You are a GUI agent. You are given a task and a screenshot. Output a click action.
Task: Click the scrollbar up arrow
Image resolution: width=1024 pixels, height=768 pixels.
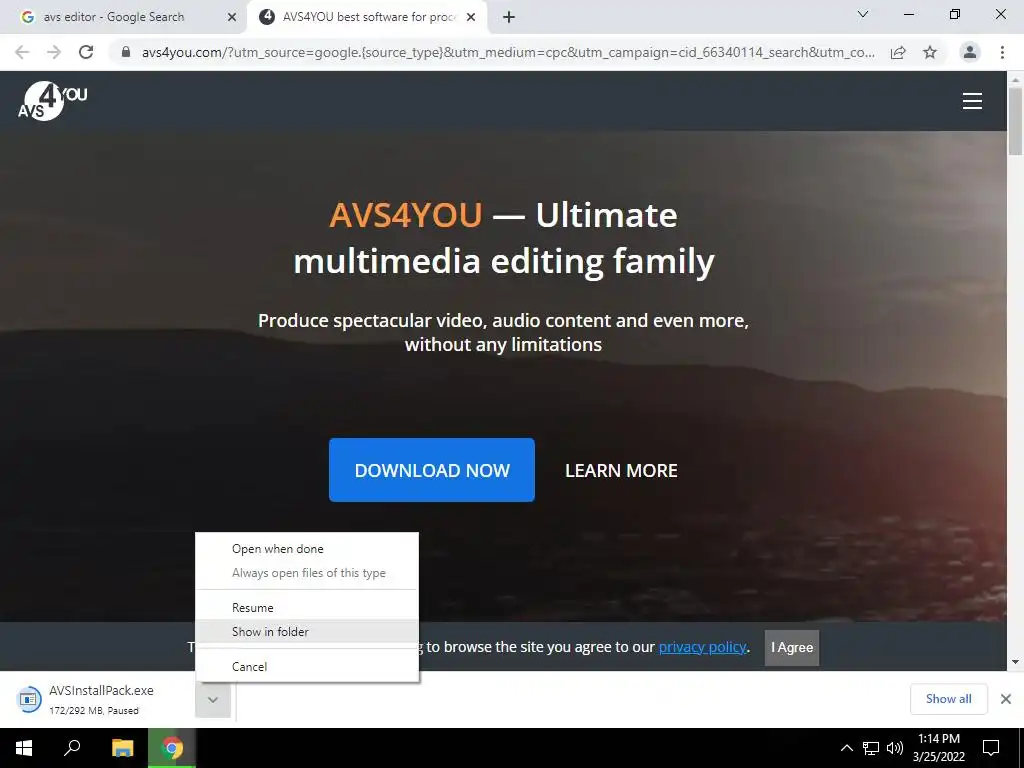click(x=1015, y=79)
